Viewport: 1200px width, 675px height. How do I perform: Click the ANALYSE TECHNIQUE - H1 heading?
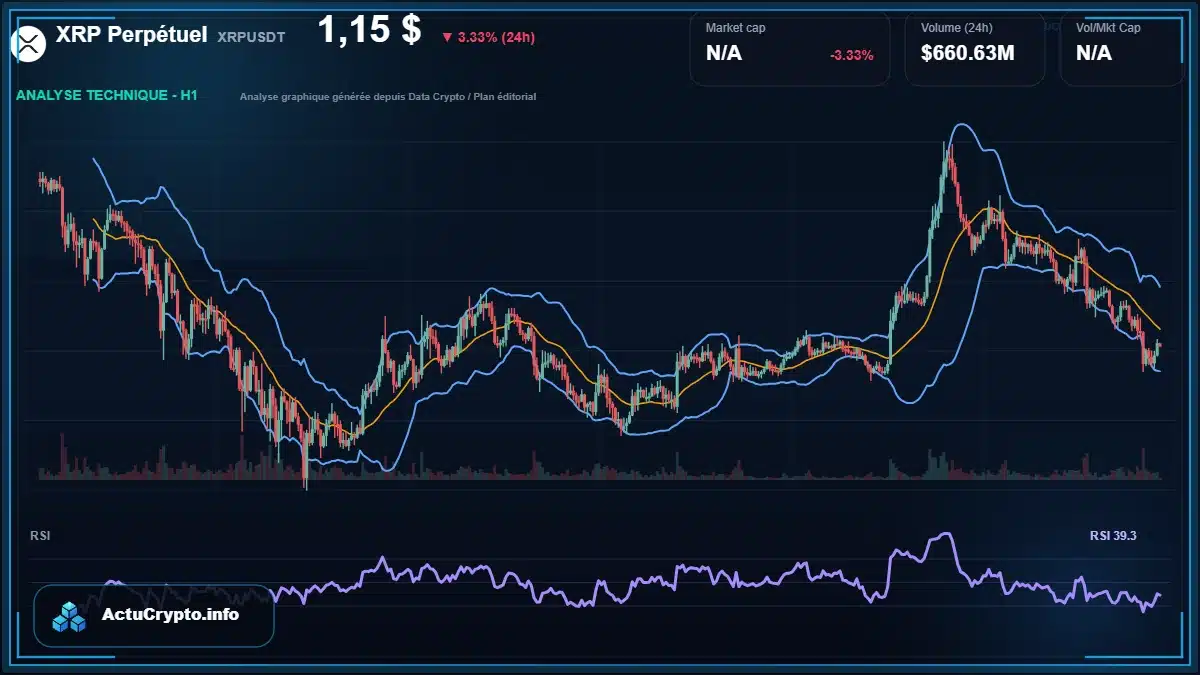tap(107, 96)
